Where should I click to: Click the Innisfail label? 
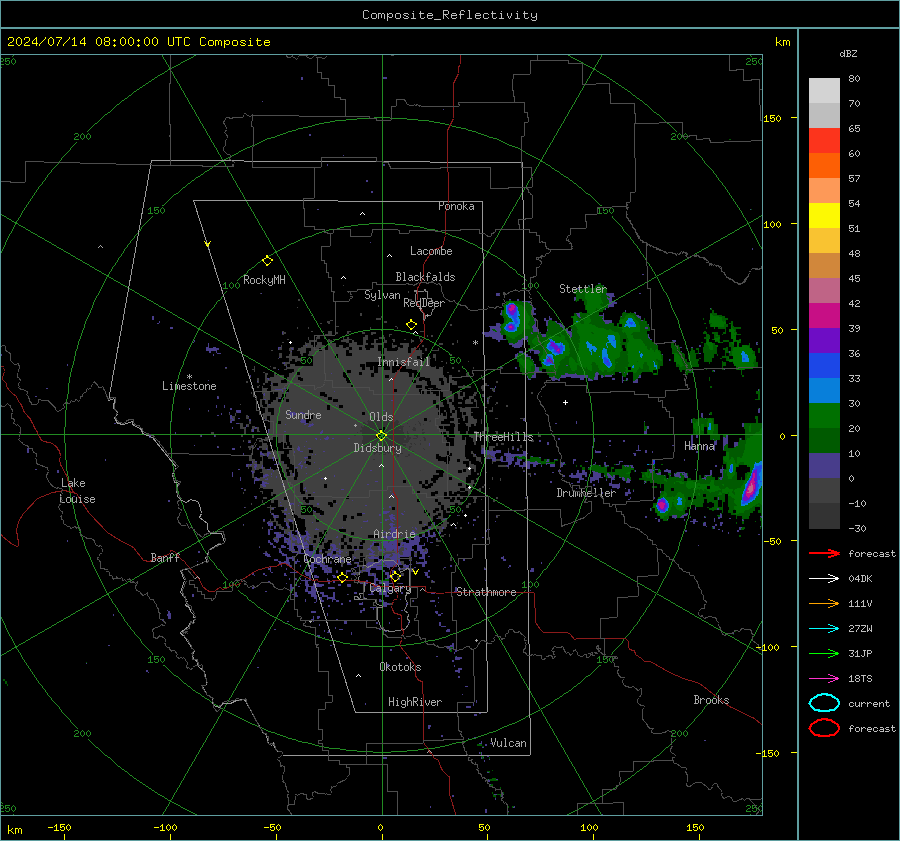point(404,362)
